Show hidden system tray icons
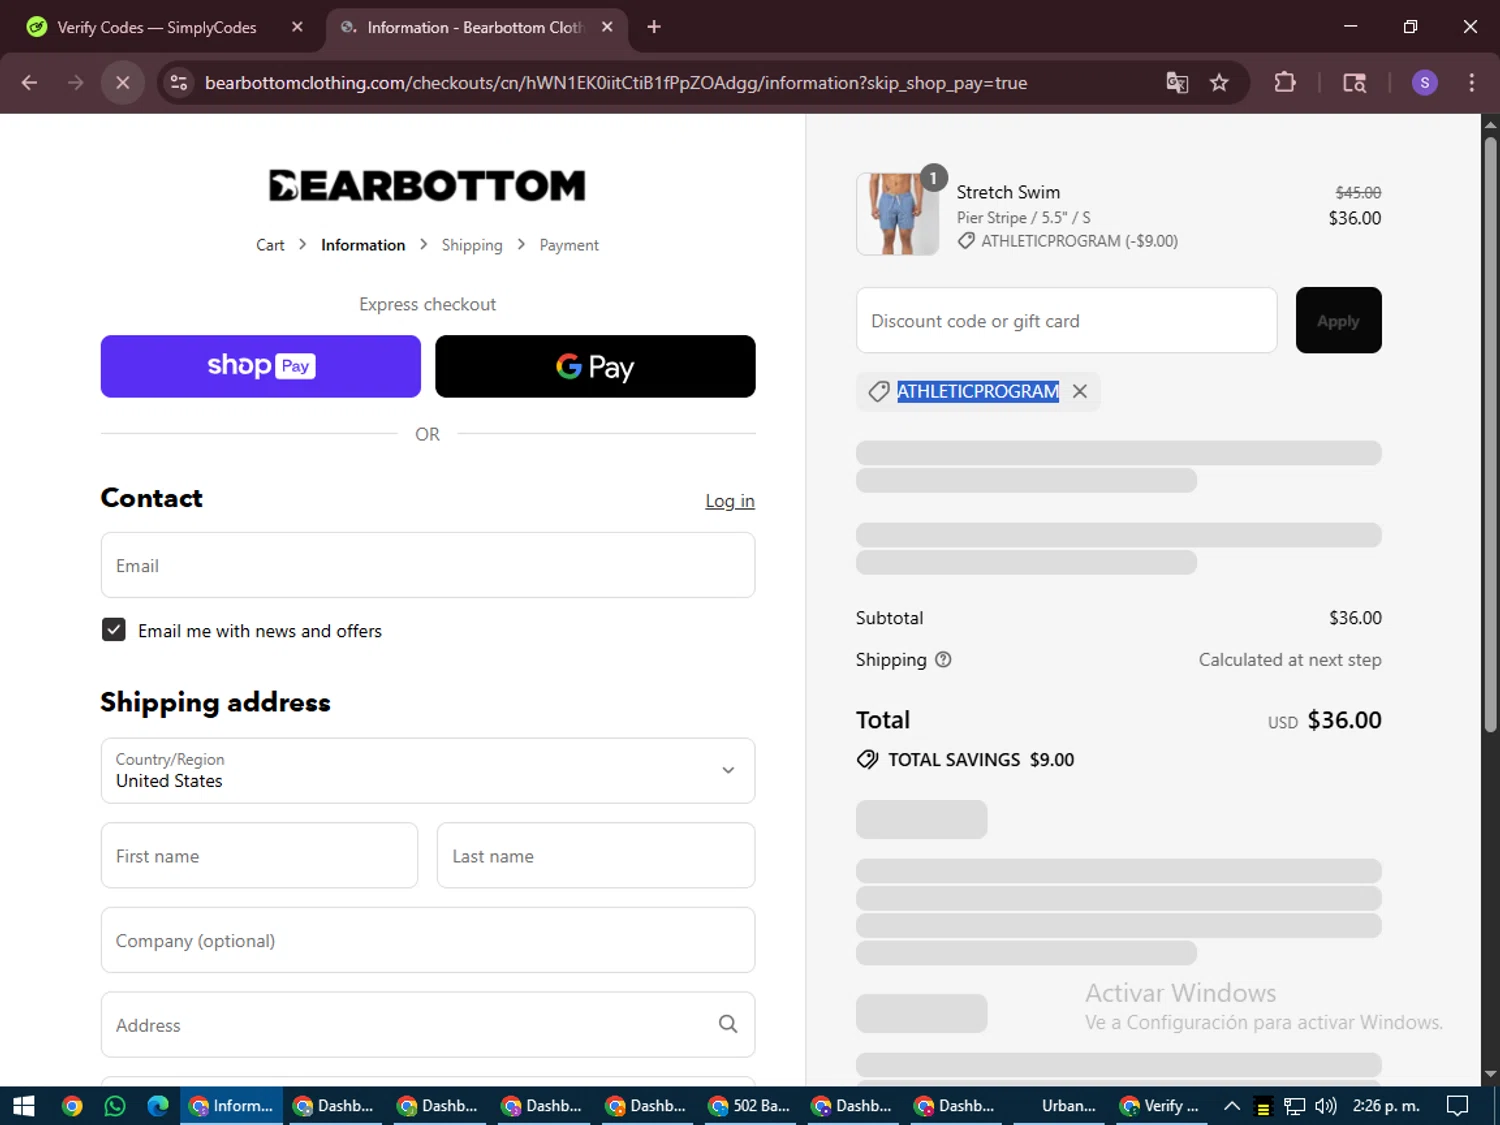Image resolution: width=1500 pixels, height=1125 pixels. (1232, 1106)
